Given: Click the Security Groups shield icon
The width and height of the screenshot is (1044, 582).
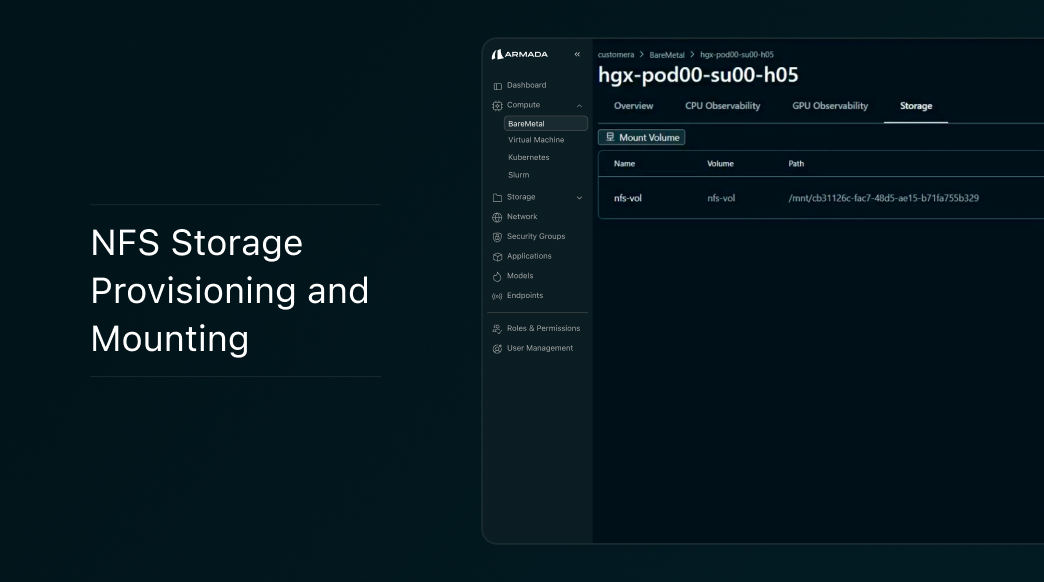Looking at the screenshot, I should [x=497, y=237].
